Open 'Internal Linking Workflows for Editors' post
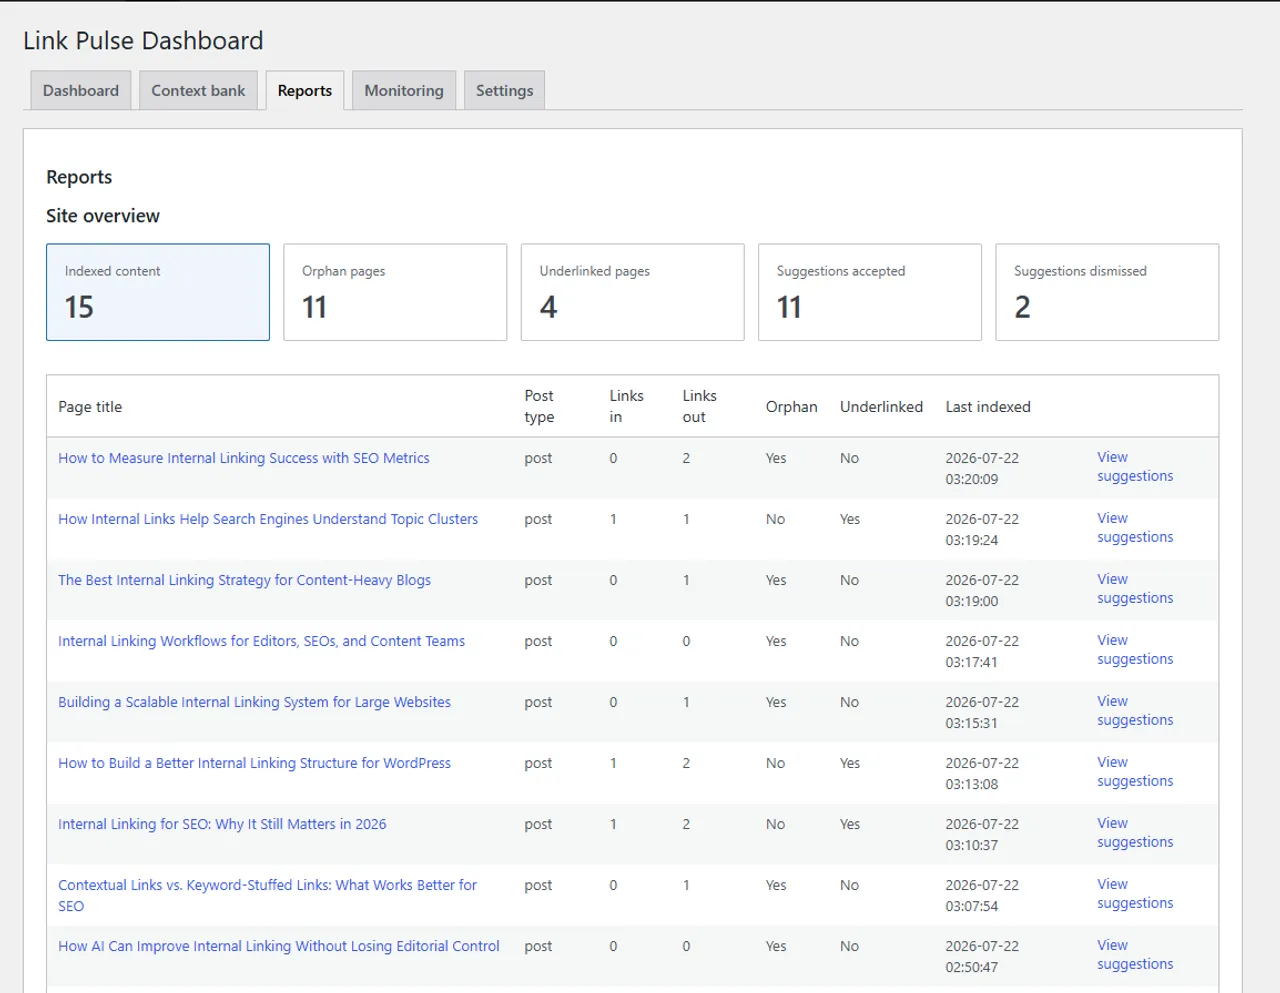This screenshot has height=993, width=1280. [261, 641]
